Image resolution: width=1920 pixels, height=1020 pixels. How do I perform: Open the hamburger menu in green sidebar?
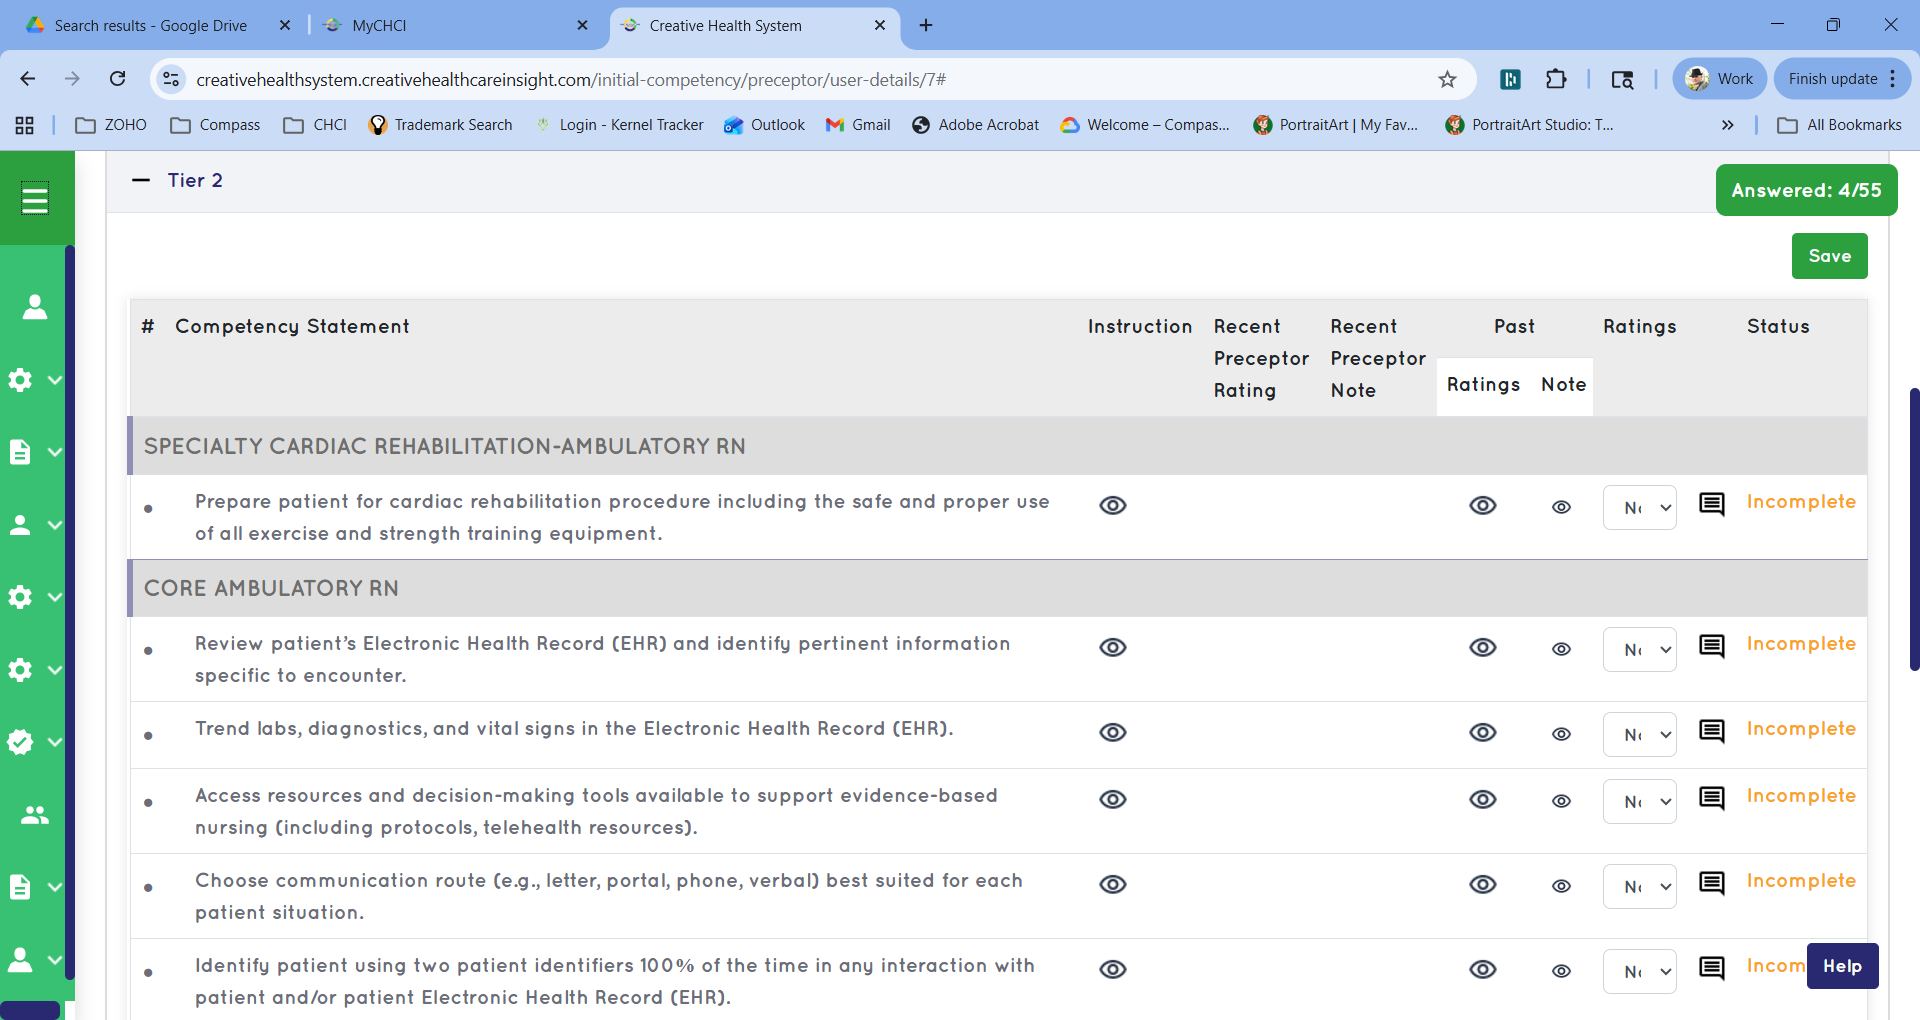pyautogui.click(x=35, y=199)
